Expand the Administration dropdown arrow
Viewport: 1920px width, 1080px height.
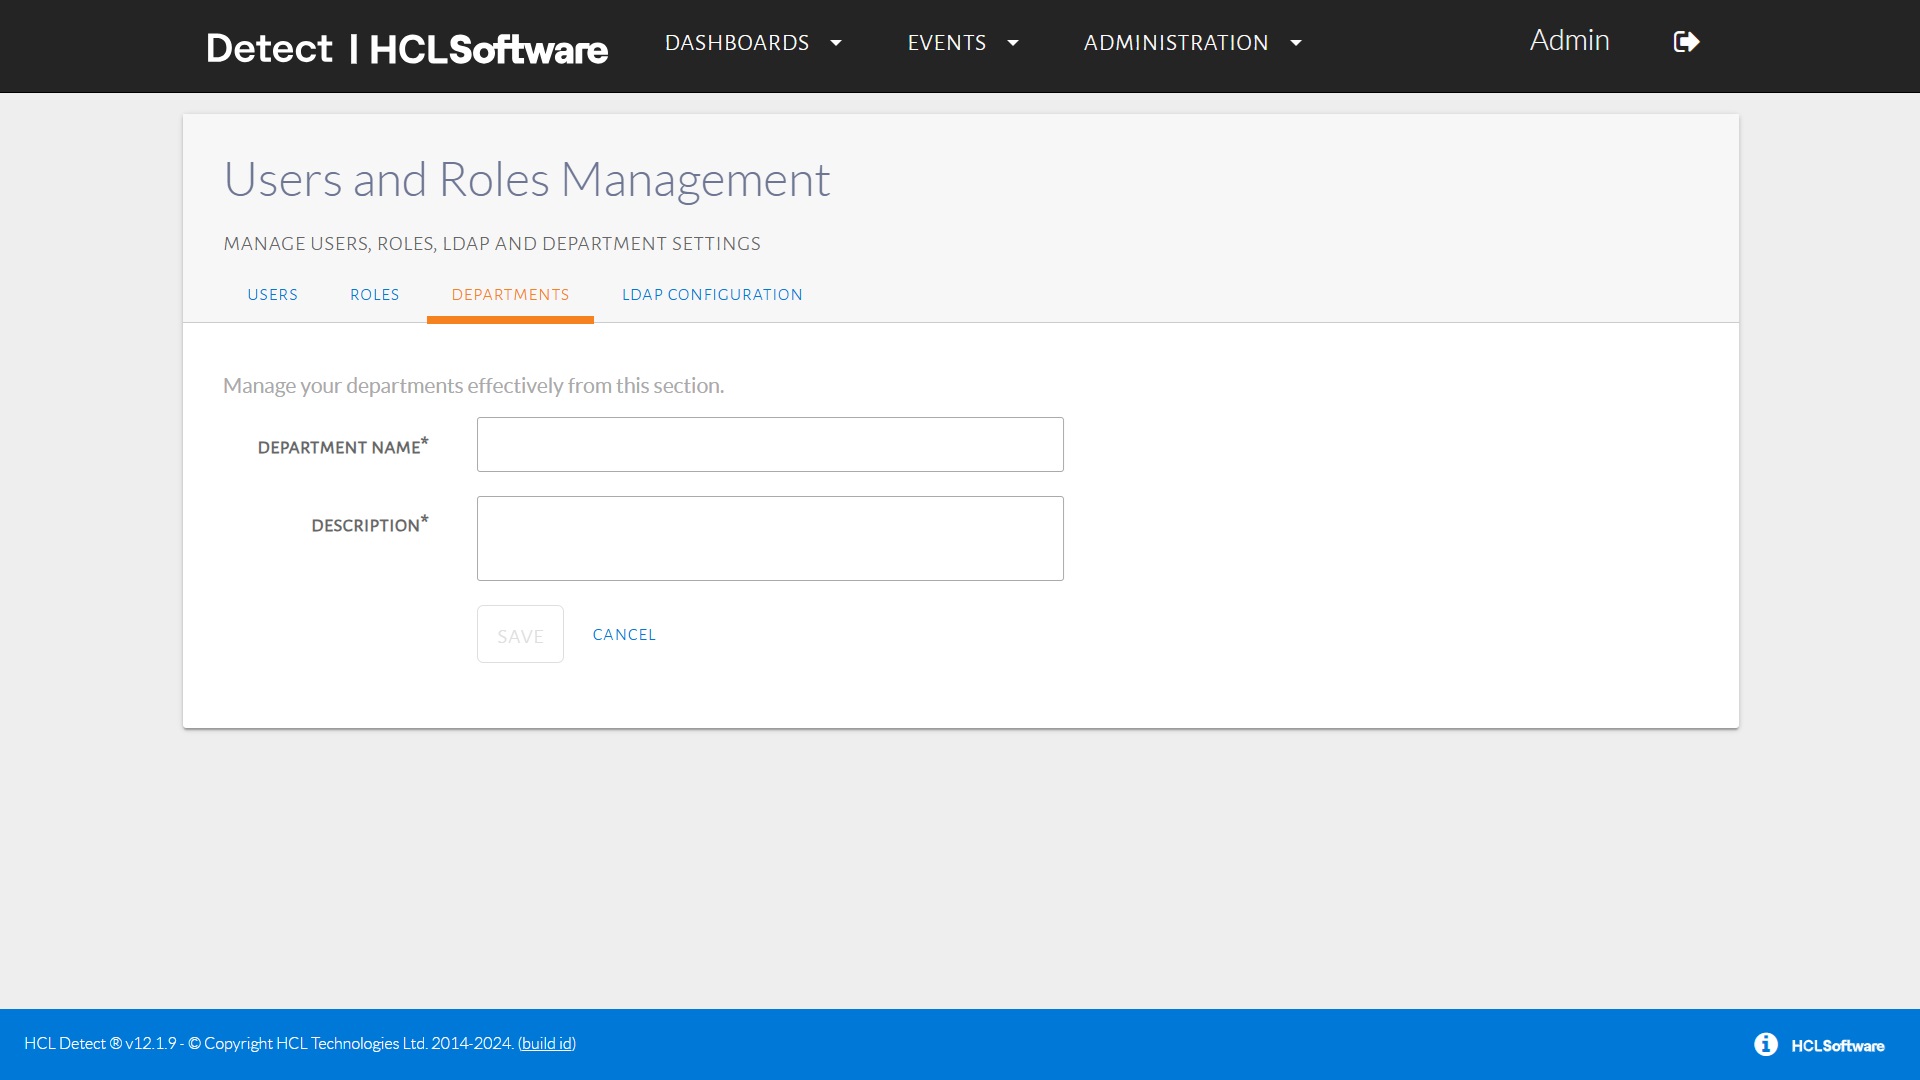point(1296,43)
